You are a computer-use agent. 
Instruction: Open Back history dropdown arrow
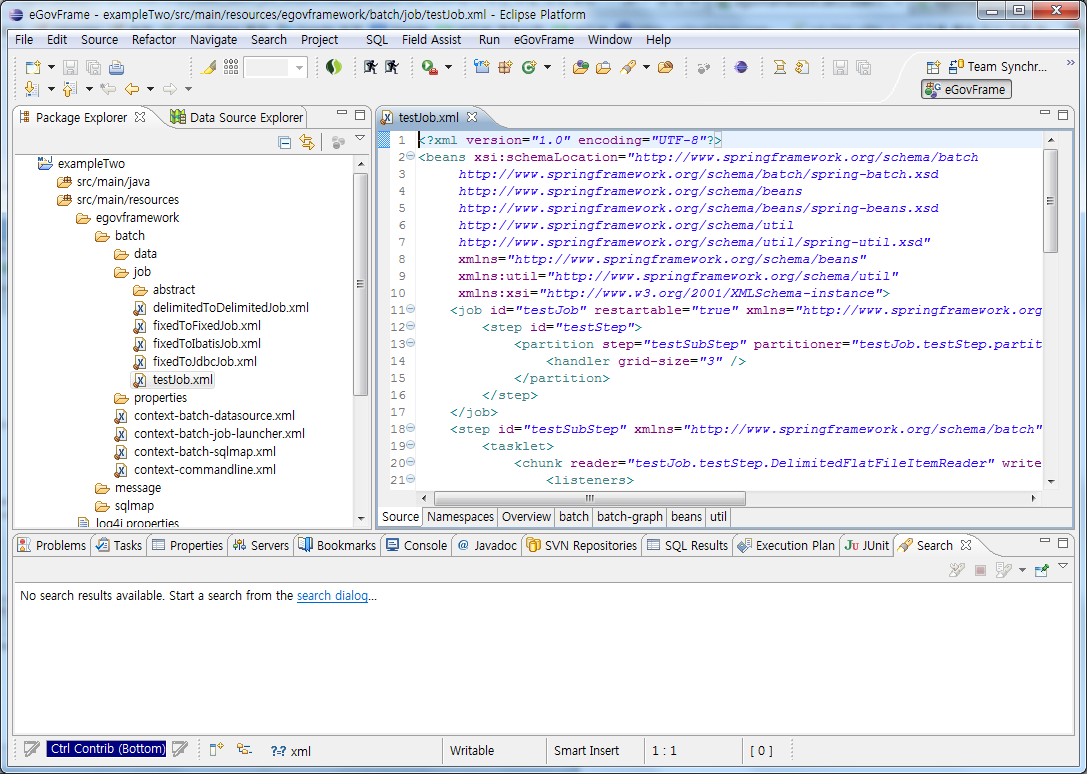[150, 89]
